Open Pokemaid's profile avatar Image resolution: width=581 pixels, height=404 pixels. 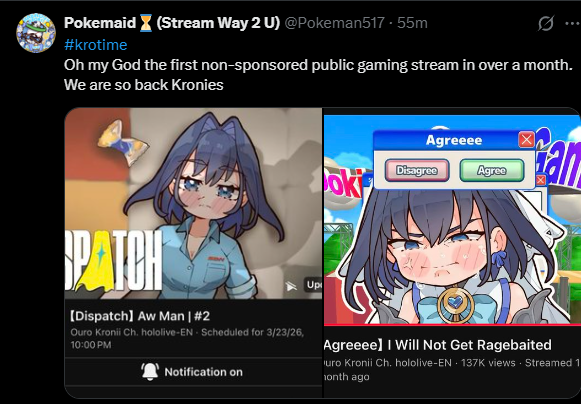click(x=36, y=33)
